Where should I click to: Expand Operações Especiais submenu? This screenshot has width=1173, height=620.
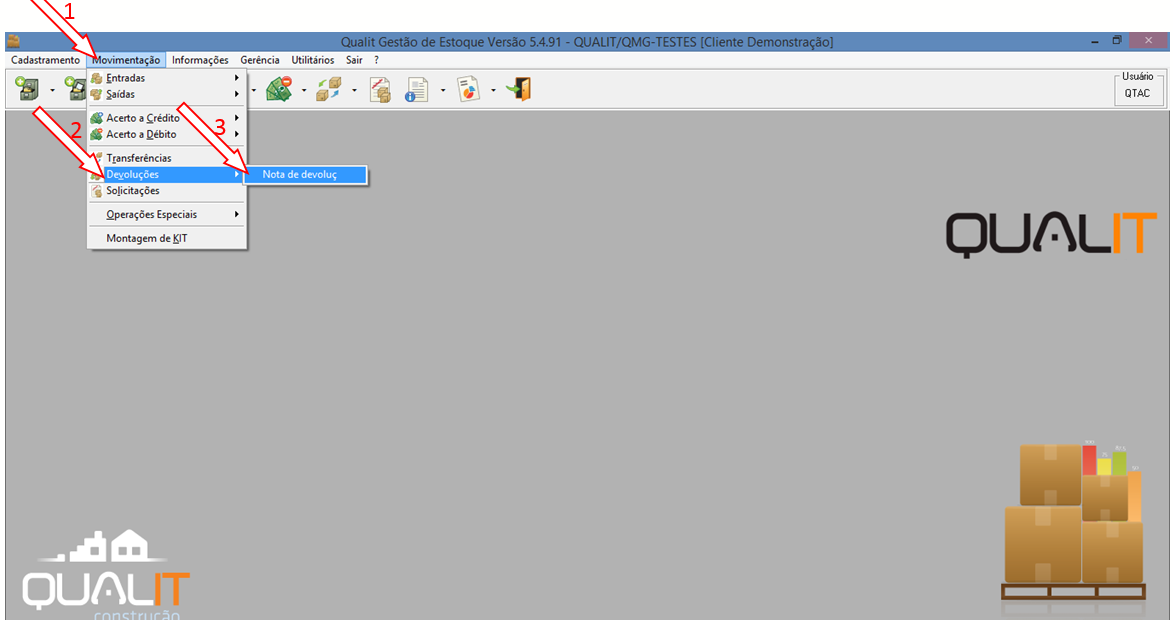point(167,215)
